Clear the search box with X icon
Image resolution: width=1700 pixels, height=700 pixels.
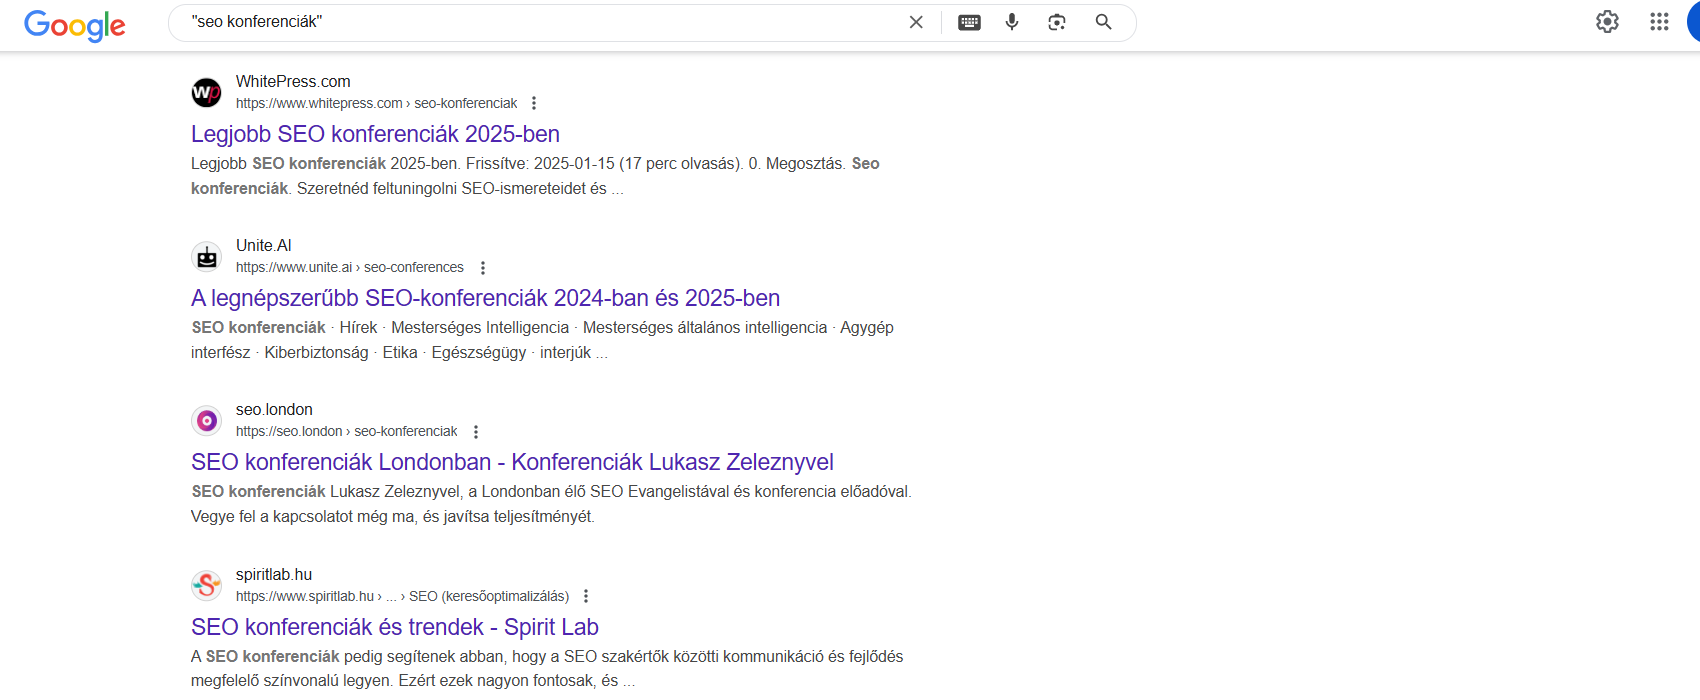916,22
